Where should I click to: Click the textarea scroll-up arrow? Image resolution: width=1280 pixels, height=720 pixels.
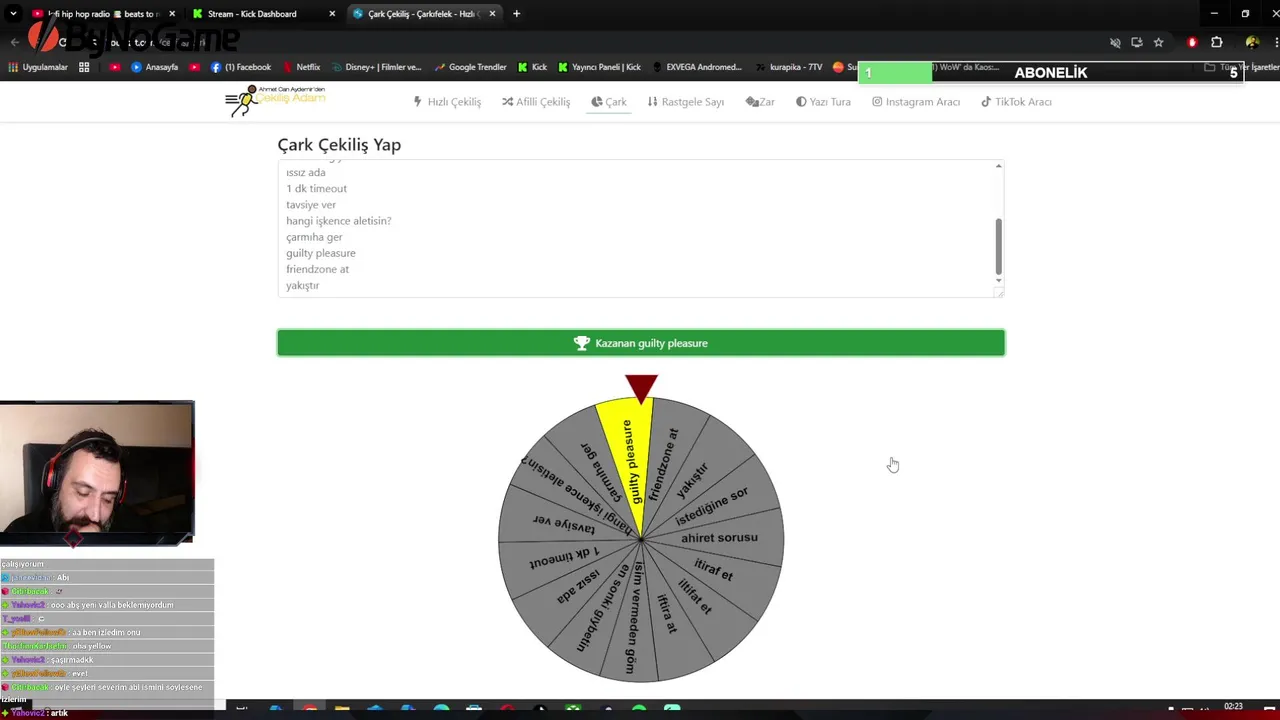coord(998,166)
